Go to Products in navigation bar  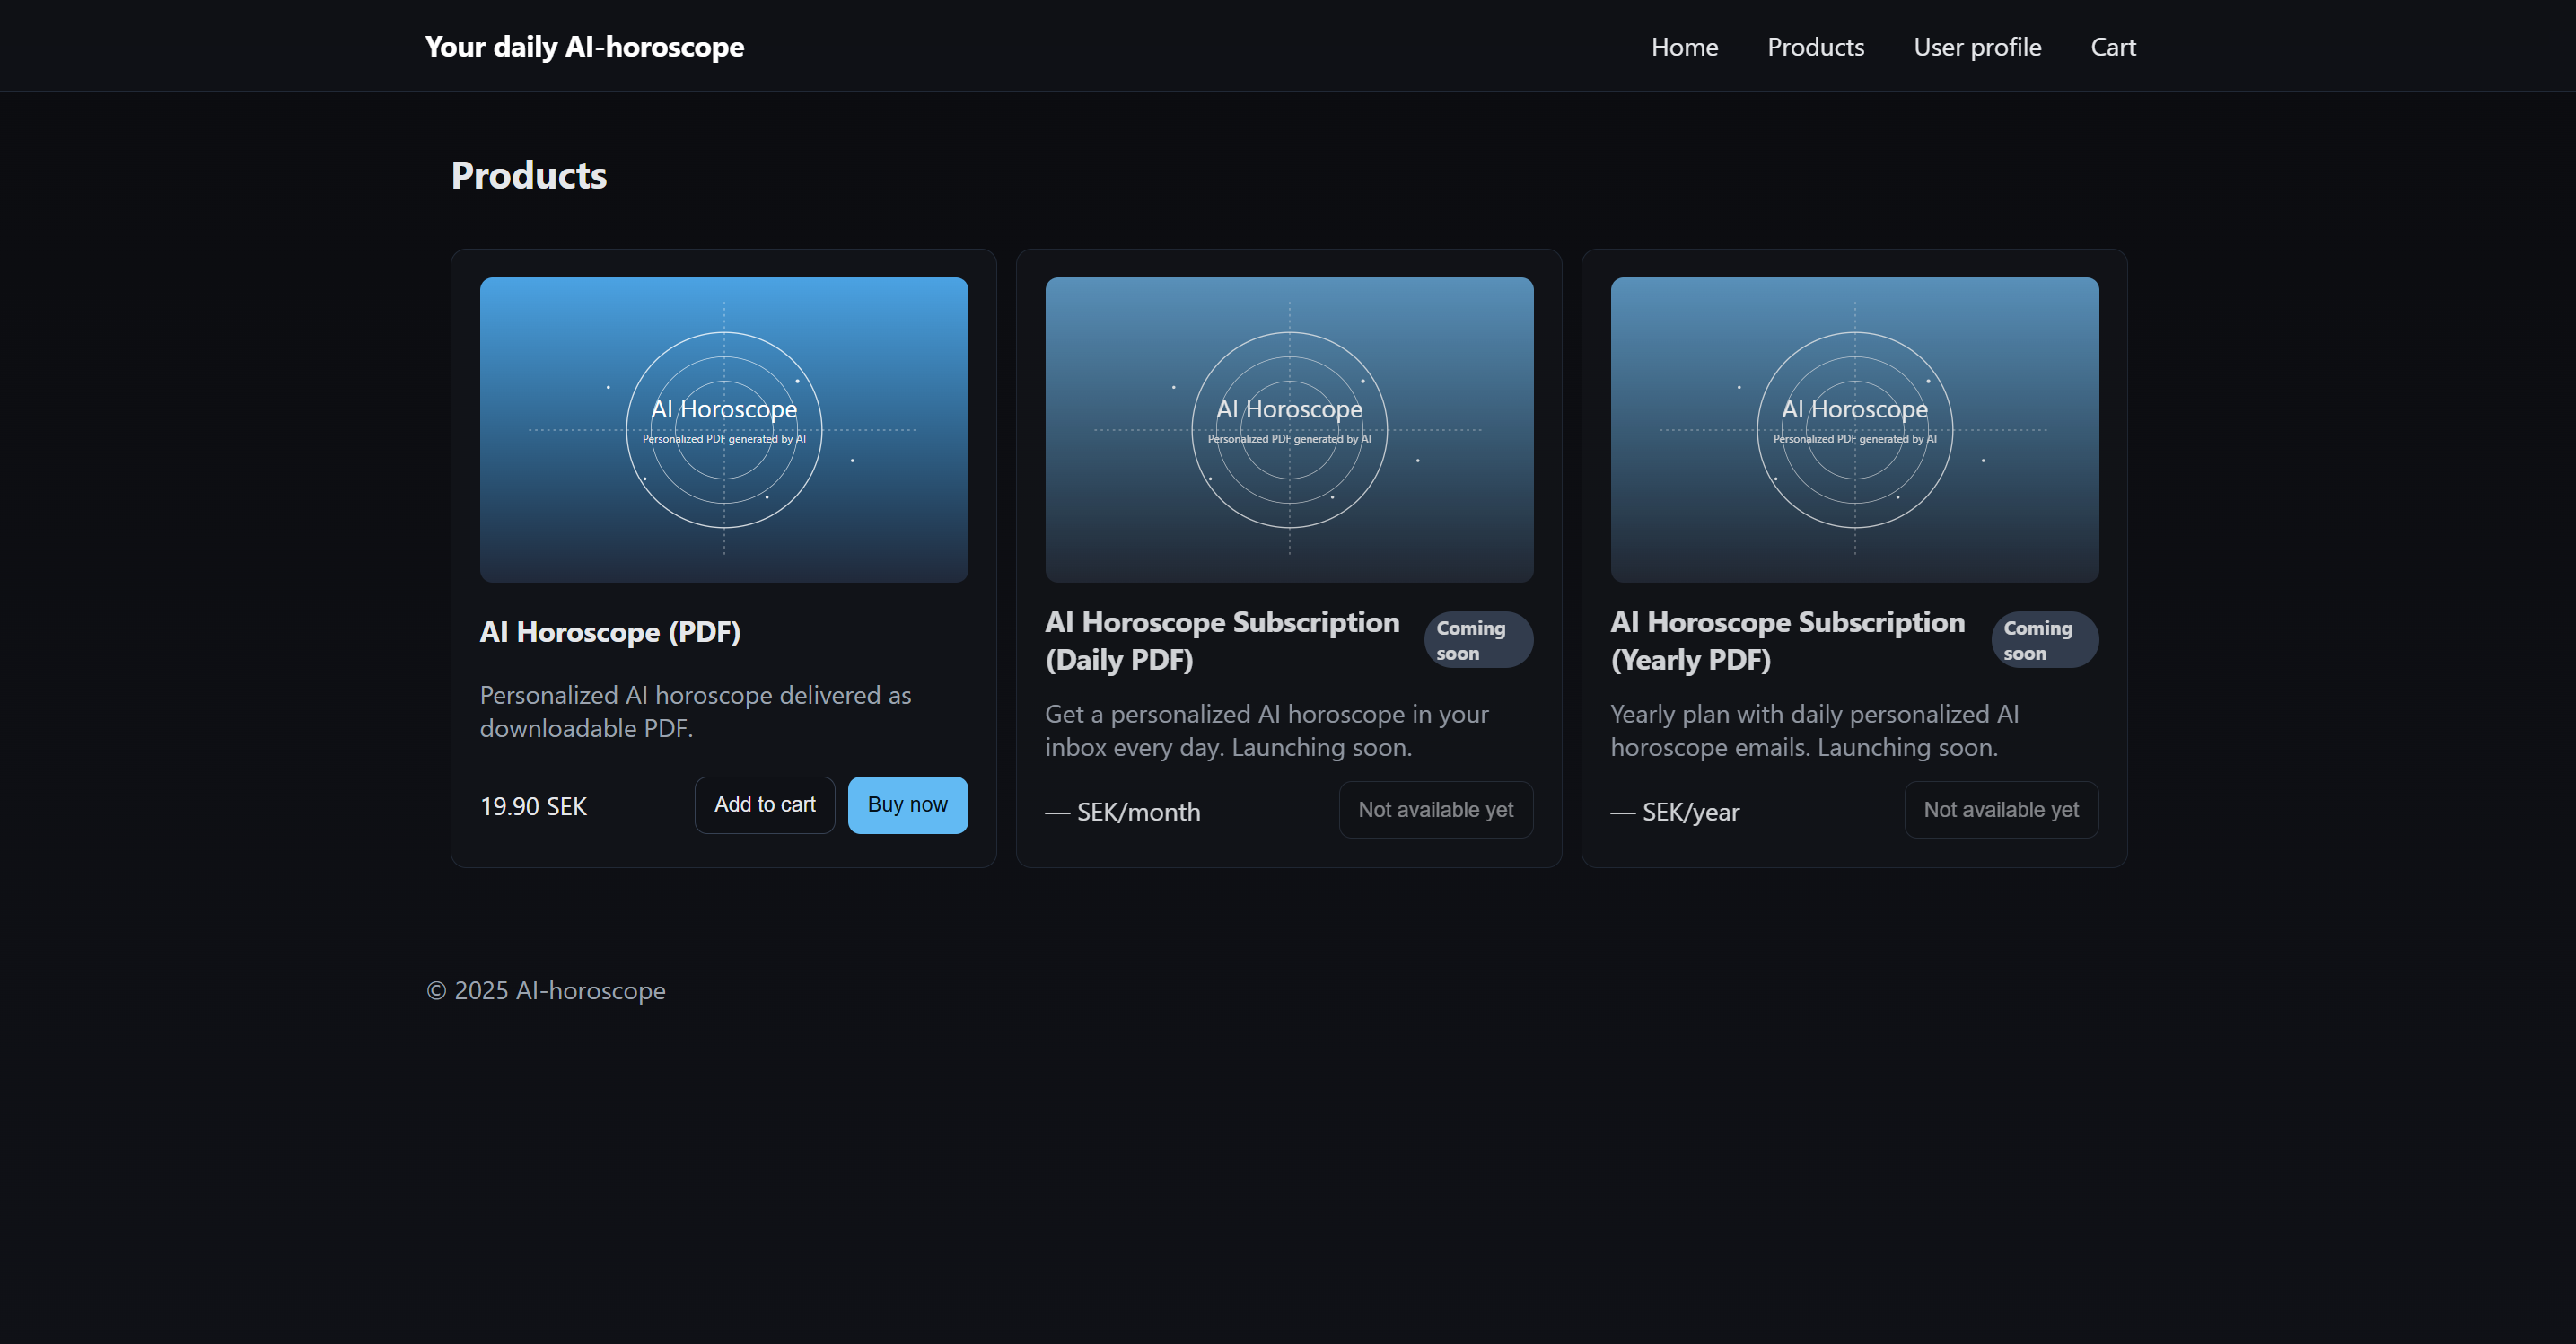click(1815, 47)
